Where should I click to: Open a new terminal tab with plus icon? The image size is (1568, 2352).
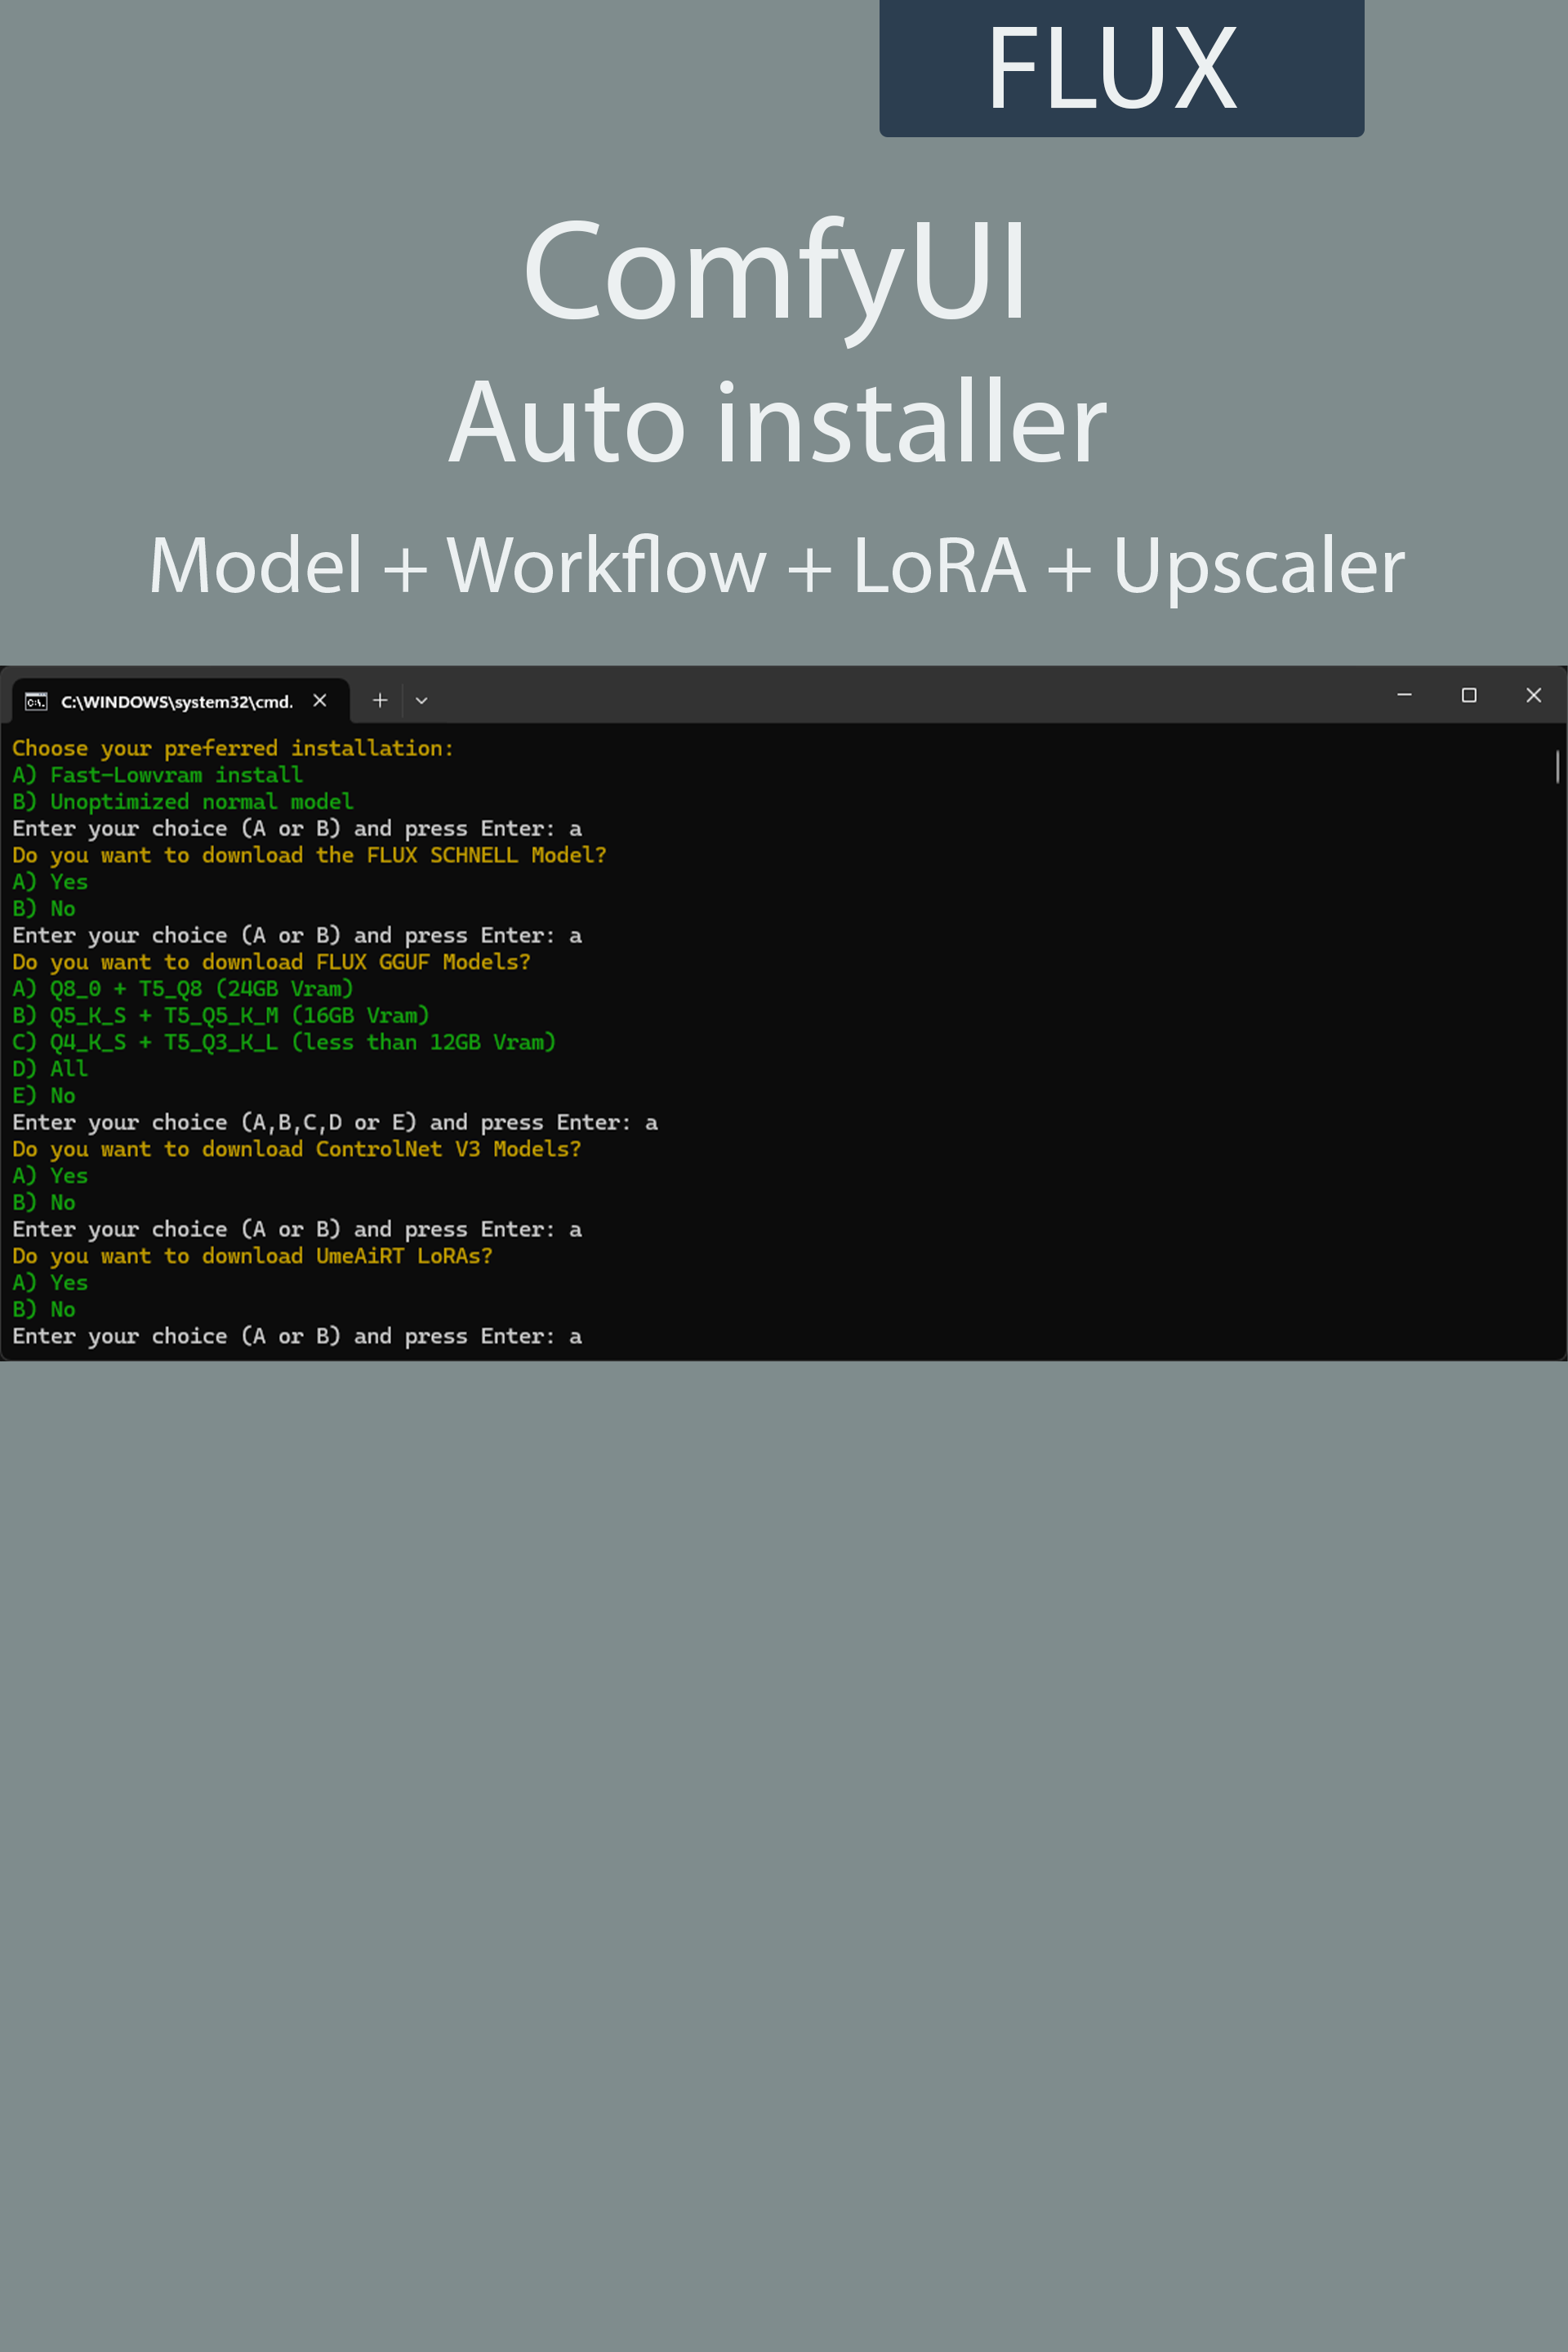click(380, 701)
